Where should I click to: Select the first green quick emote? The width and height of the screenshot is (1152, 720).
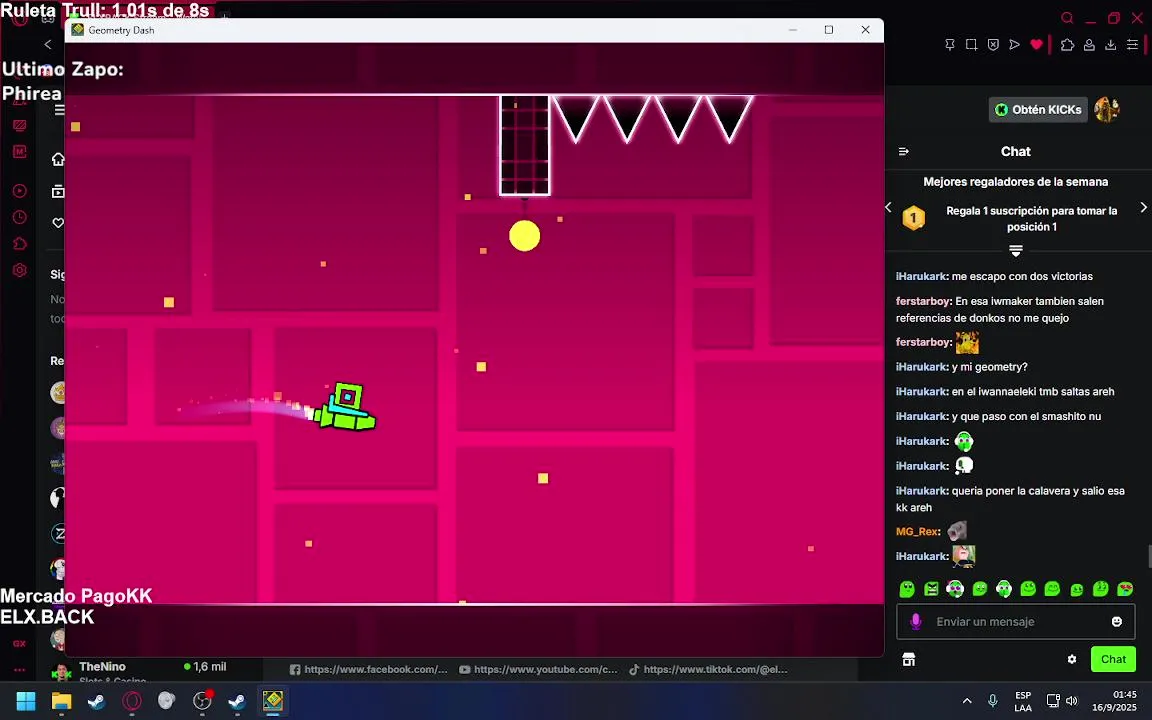click(x=907, y=588)
